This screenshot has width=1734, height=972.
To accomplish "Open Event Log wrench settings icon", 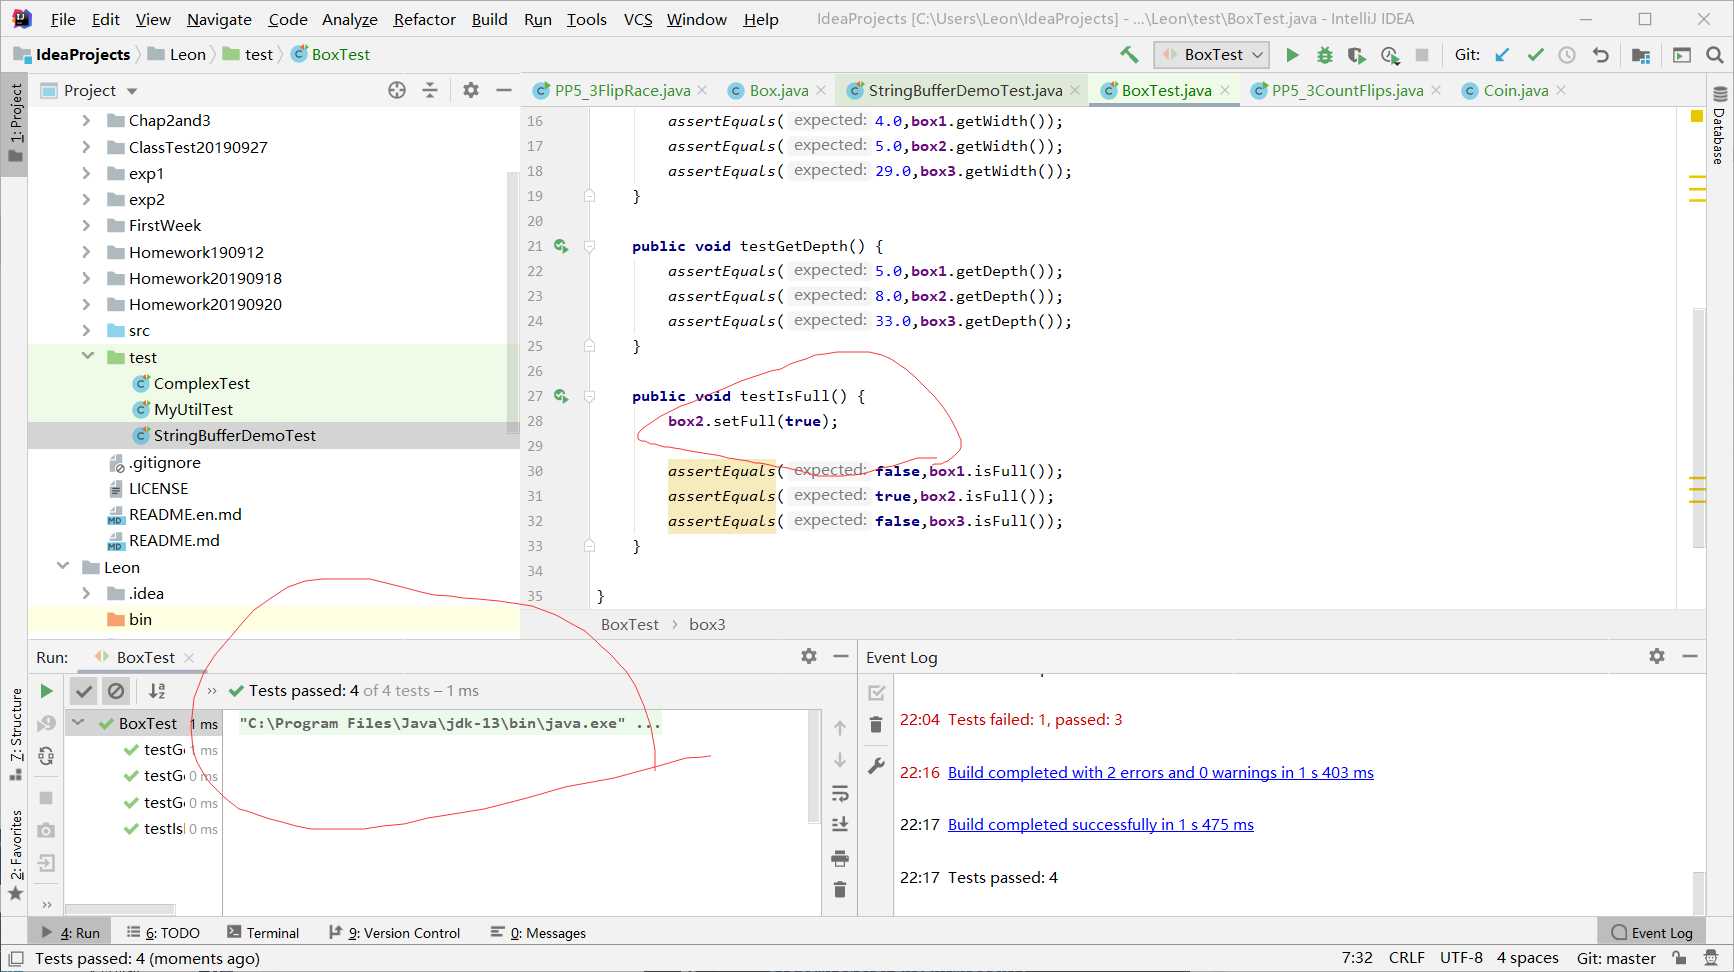I will [876, 766].
